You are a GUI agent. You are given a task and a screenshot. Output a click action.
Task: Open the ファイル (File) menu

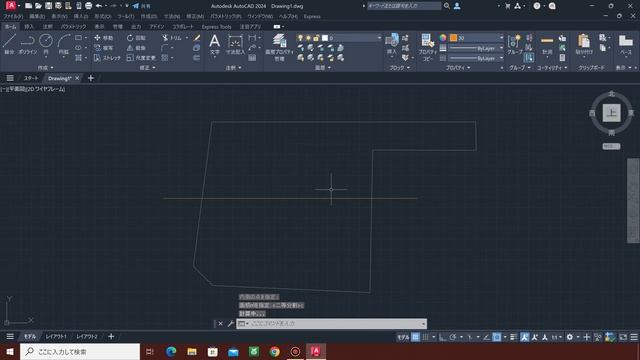[x=13, y=17]
